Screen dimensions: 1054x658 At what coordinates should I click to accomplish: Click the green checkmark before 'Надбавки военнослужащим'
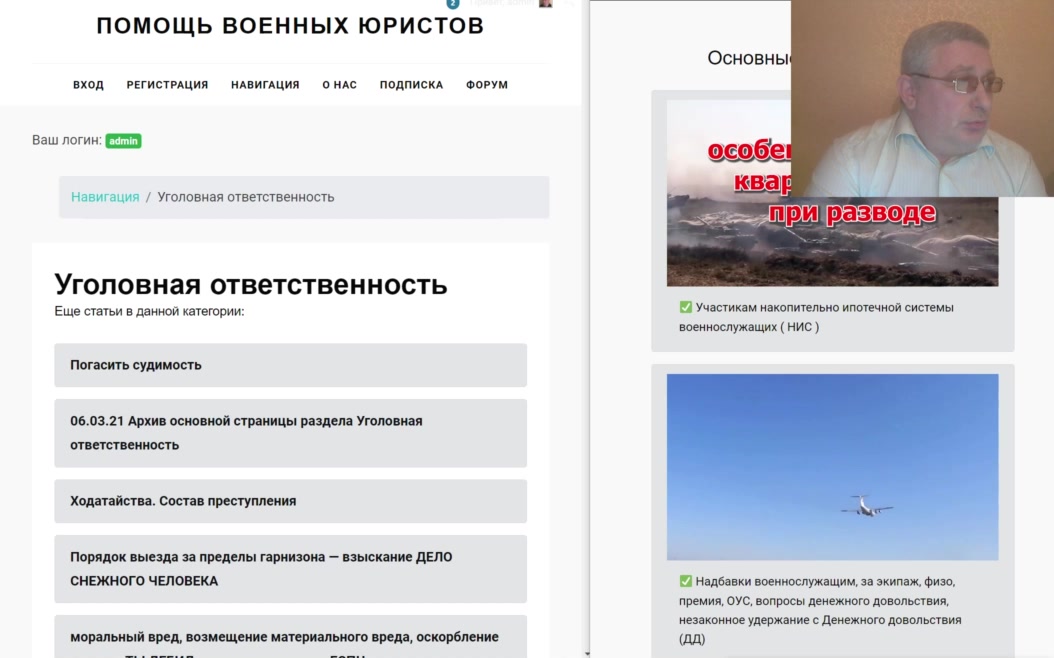click(x=686, y=581)
